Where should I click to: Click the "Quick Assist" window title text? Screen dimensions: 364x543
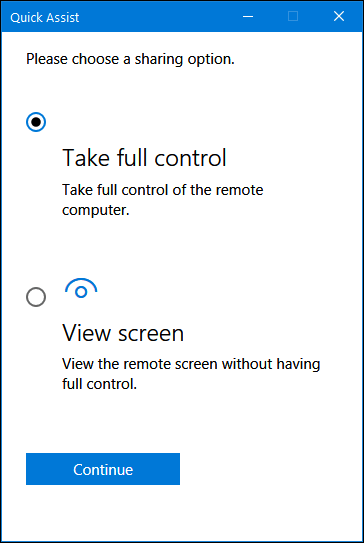[x=45, y=17]
